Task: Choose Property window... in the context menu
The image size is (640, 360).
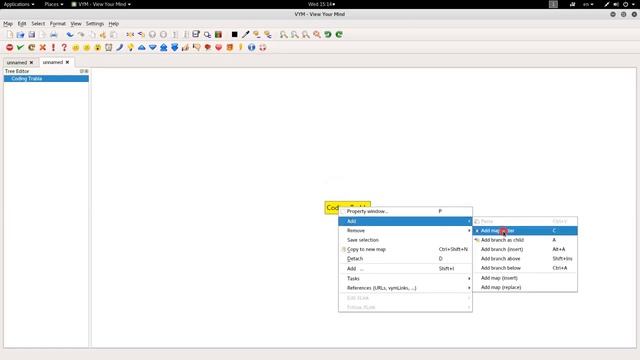Action: coord(405,211)
